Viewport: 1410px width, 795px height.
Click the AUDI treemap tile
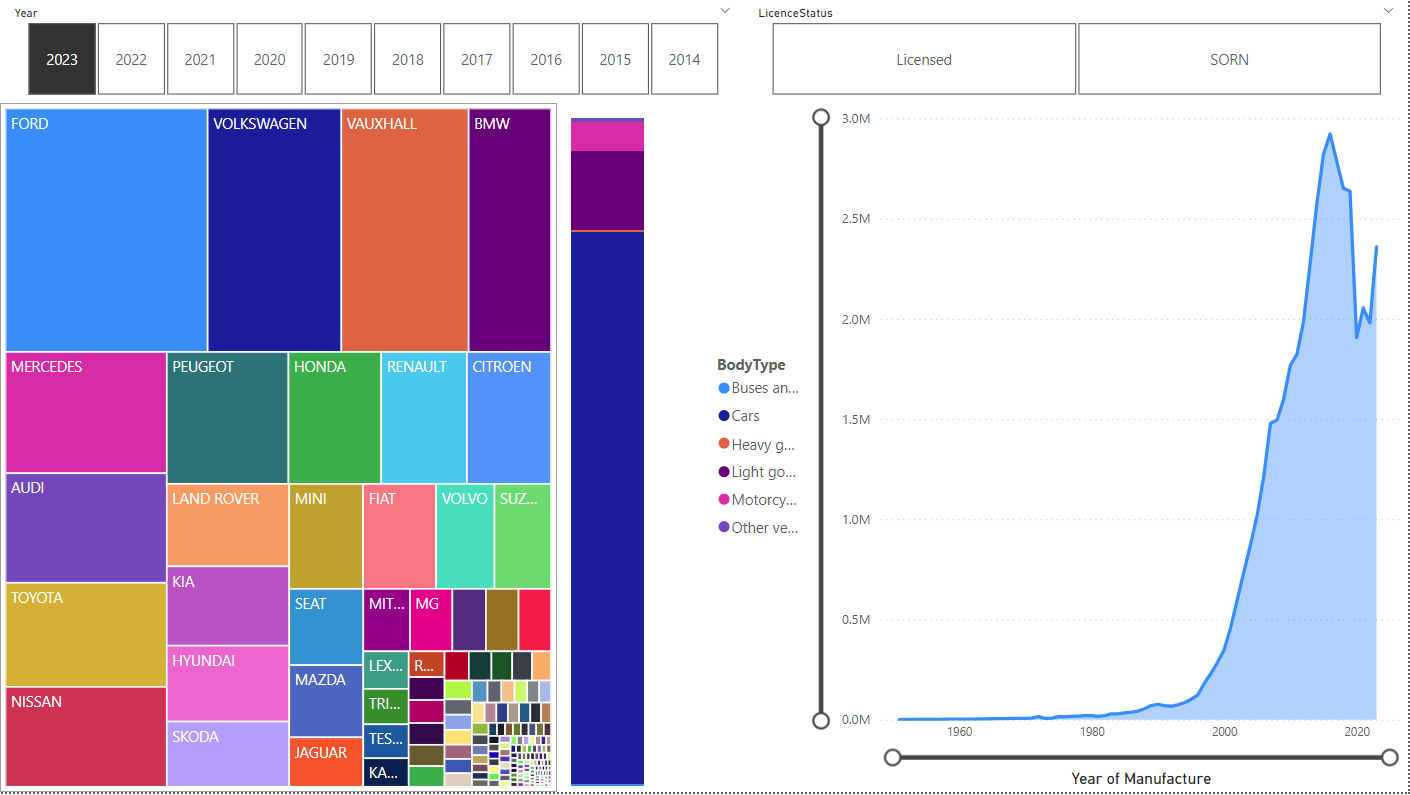click(86, 528)
